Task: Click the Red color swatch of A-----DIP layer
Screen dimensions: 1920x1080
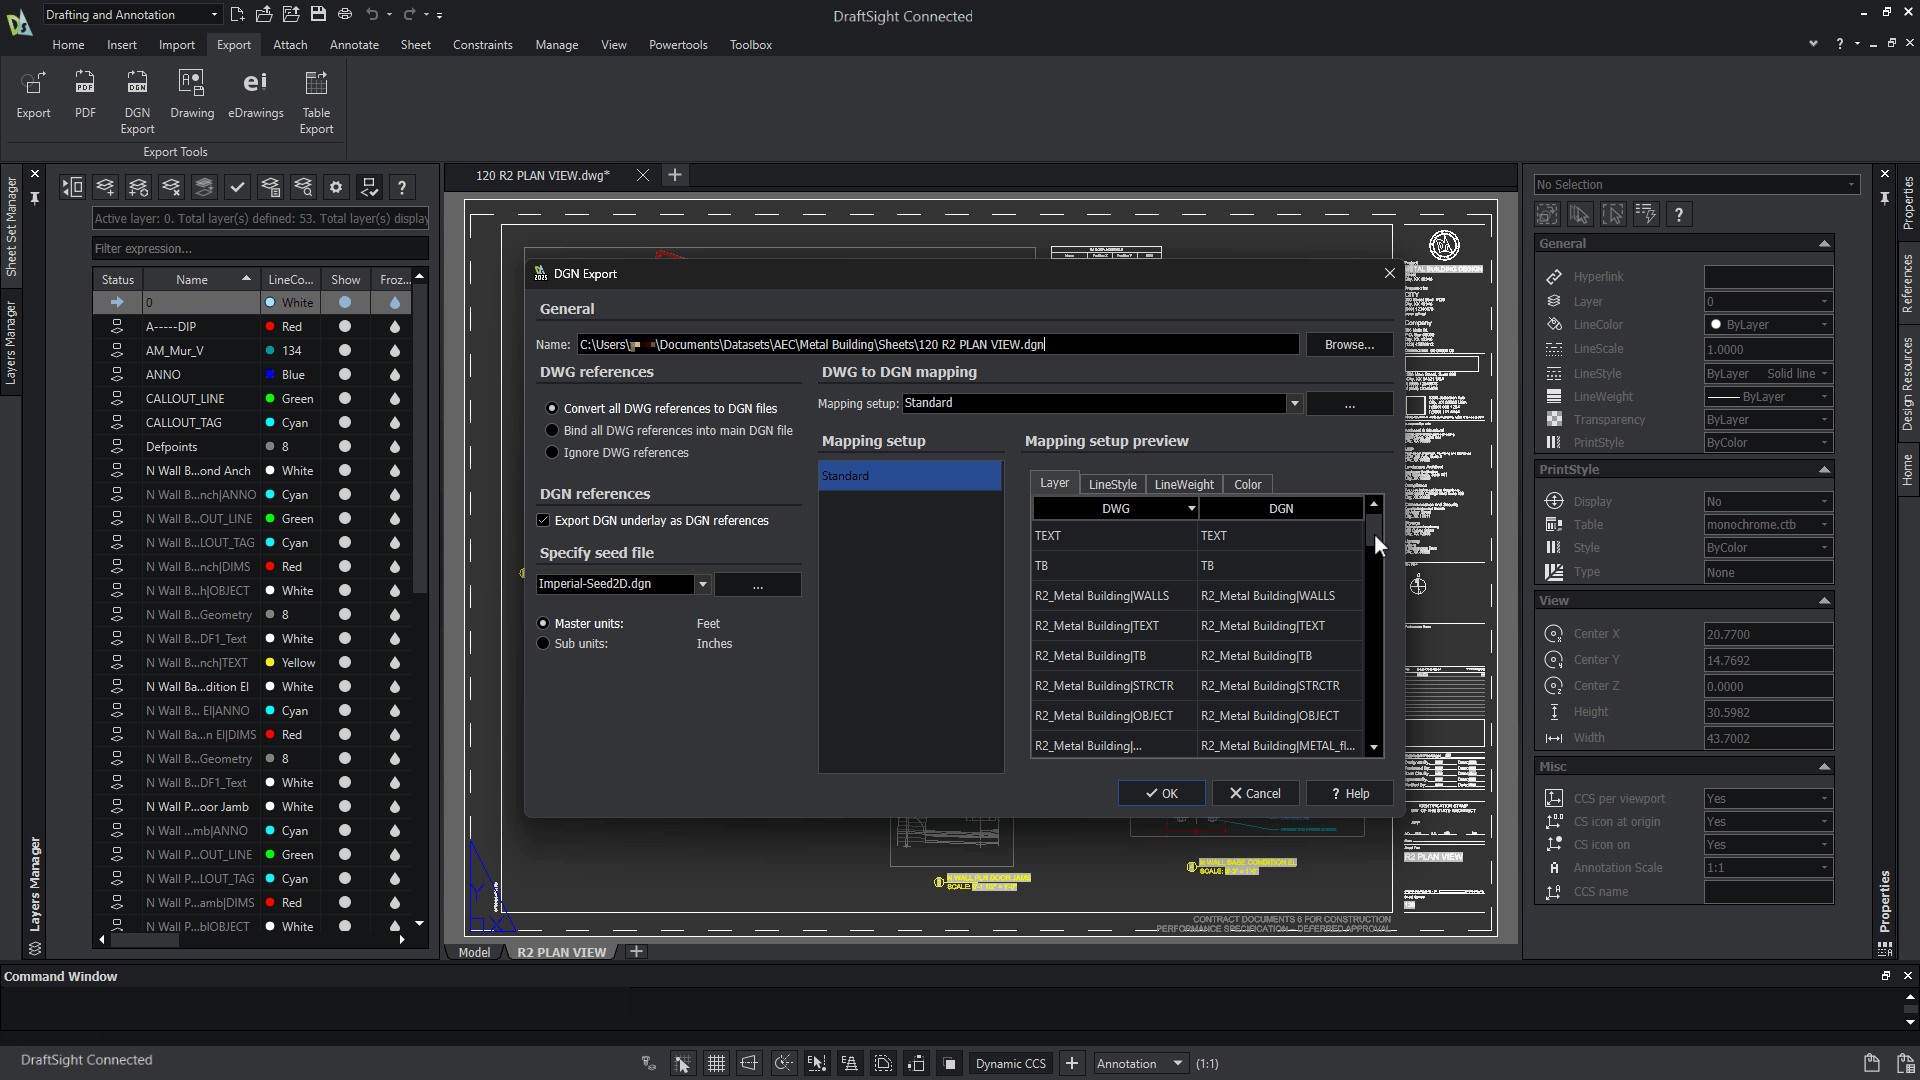Action: click(x=270, y=327)
